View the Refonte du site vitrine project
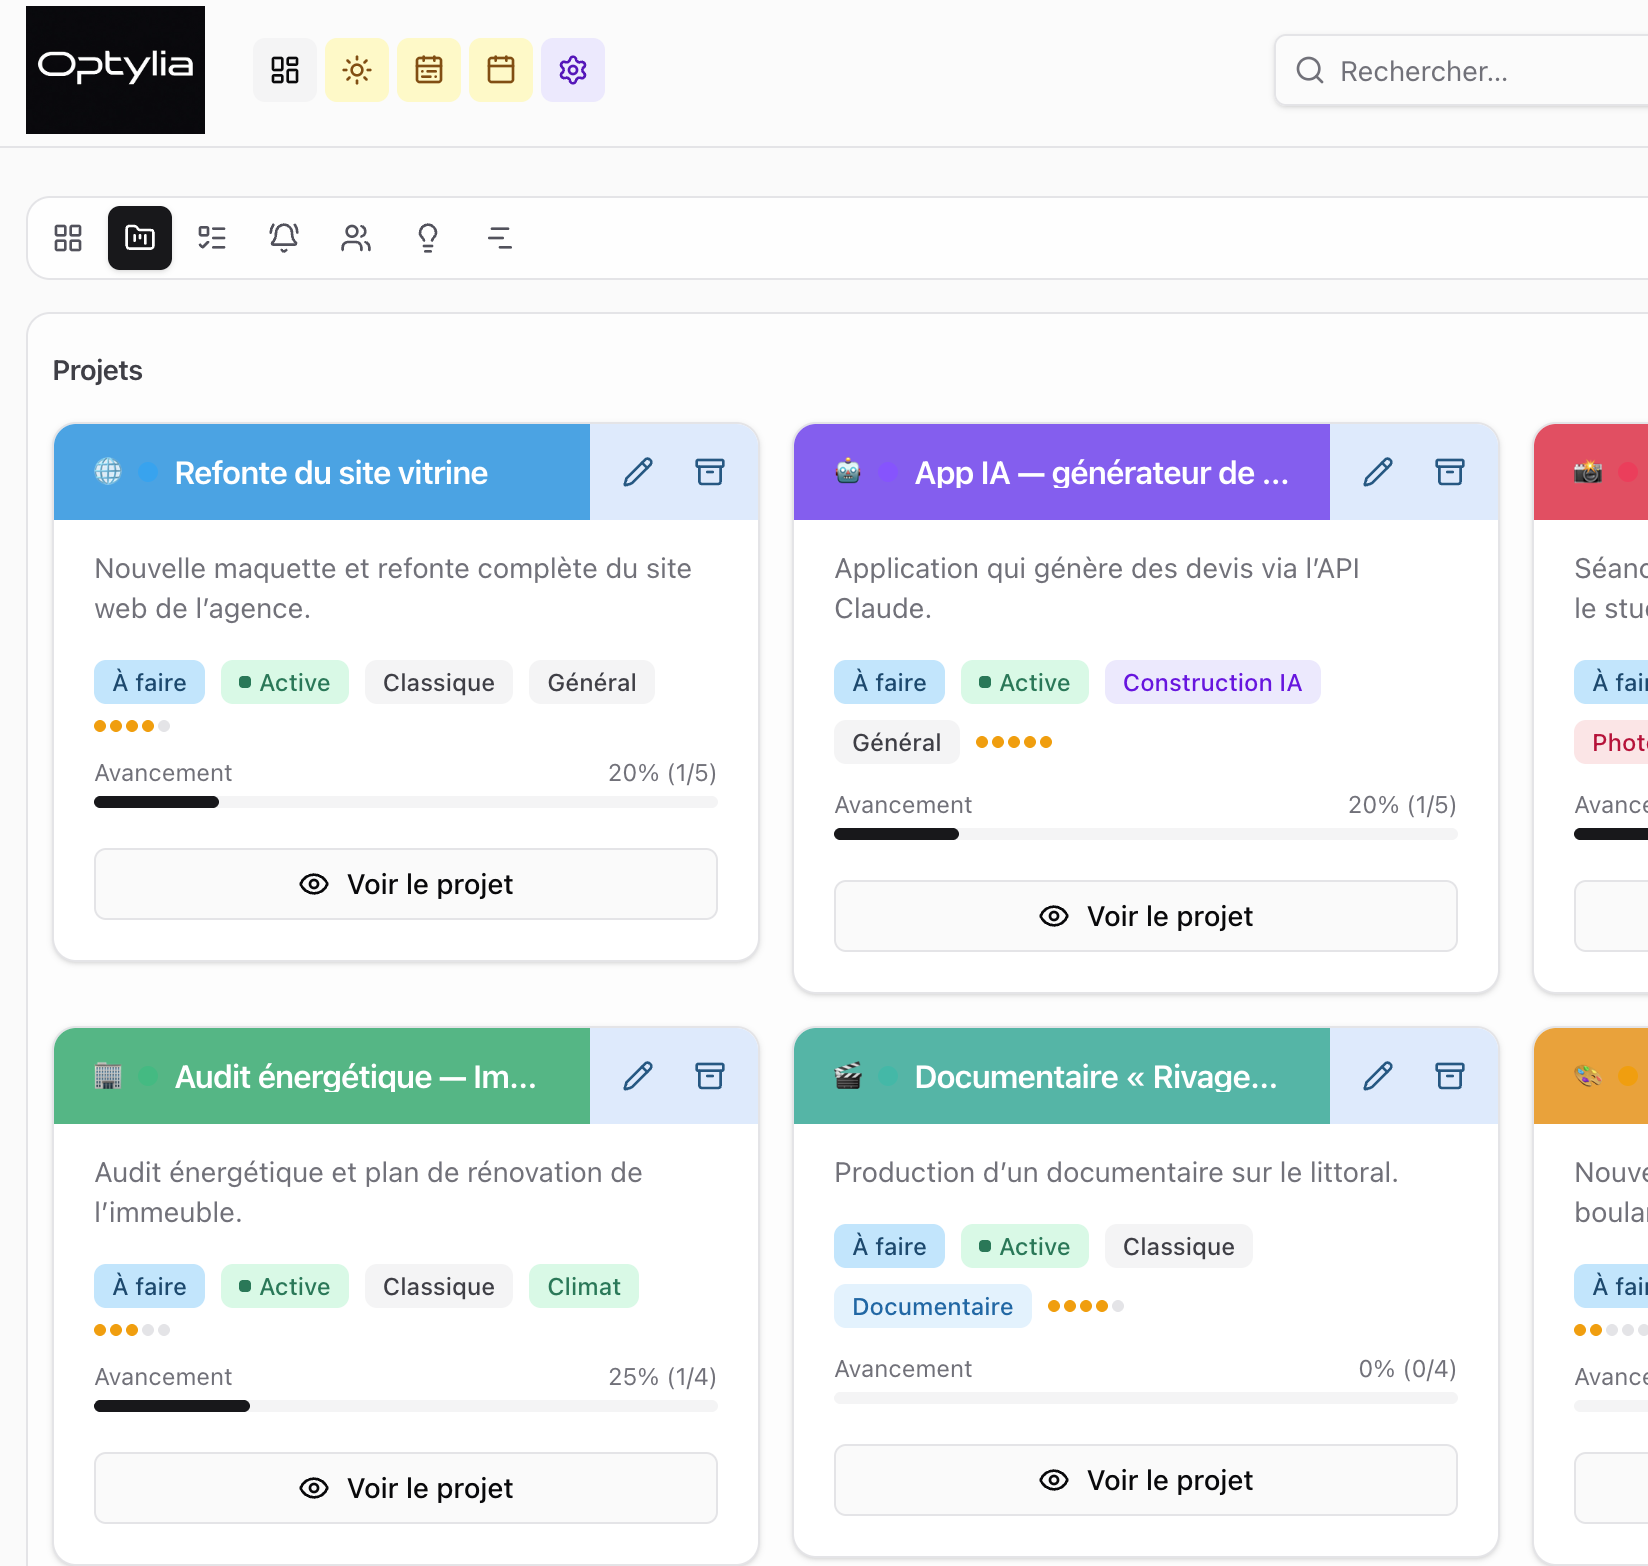This screenshot has height=1566, width=1648. coord(406,884)
